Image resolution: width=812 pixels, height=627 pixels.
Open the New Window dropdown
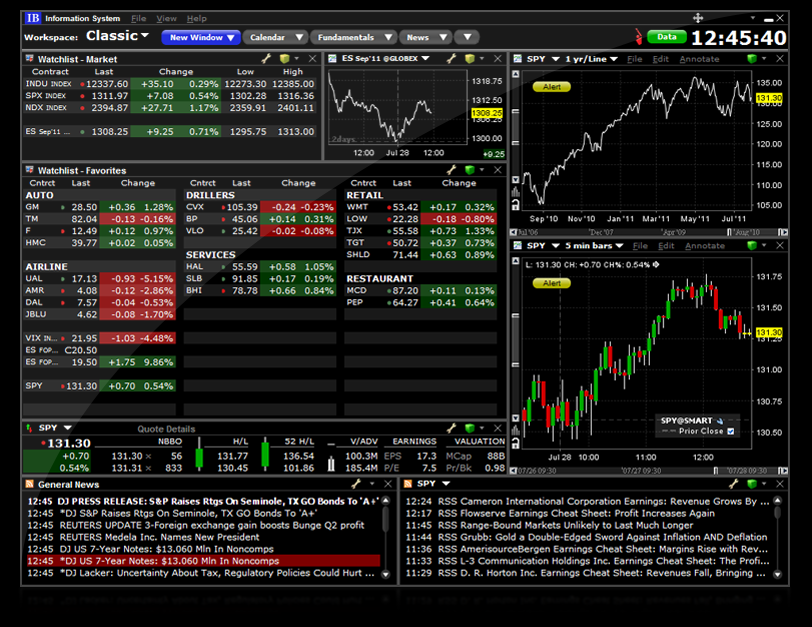coord(201,37)
